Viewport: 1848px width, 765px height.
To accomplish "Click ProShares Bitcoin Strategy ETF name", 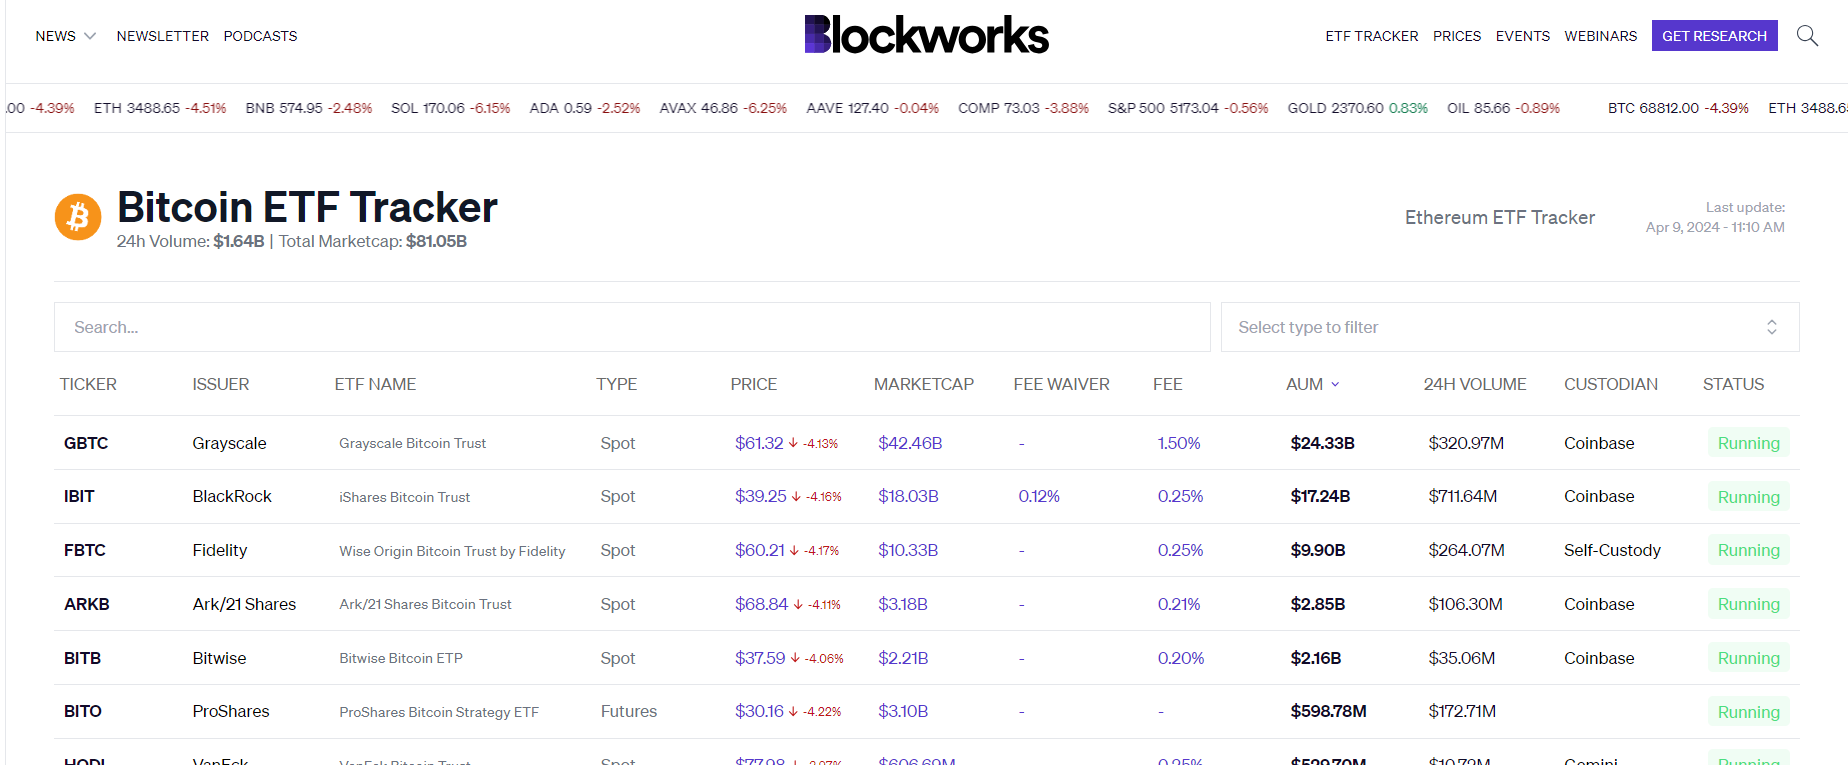I will coord(439,712).
